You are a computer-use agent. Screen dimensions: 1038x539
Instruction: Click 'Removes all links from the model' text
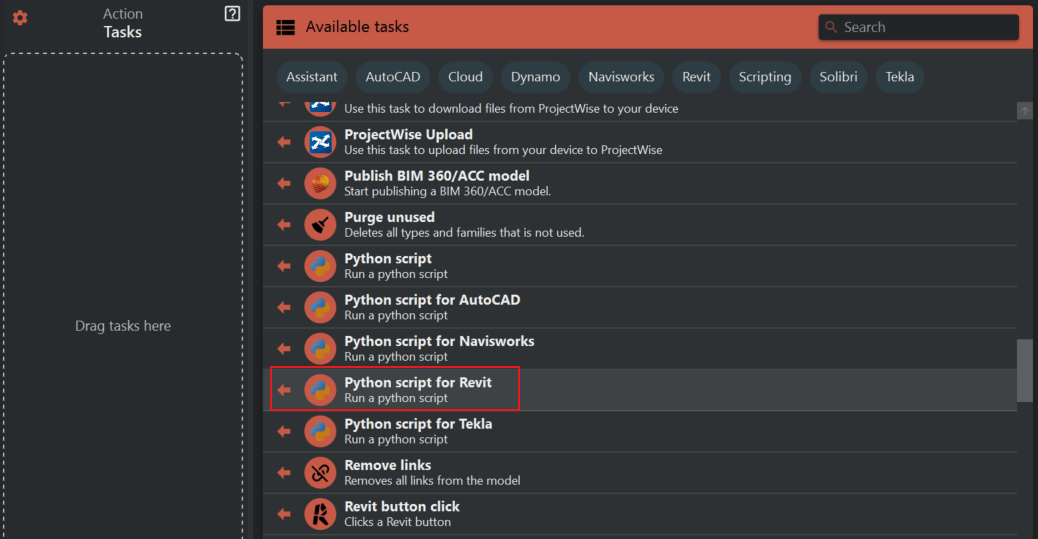(x=432, y=481)
